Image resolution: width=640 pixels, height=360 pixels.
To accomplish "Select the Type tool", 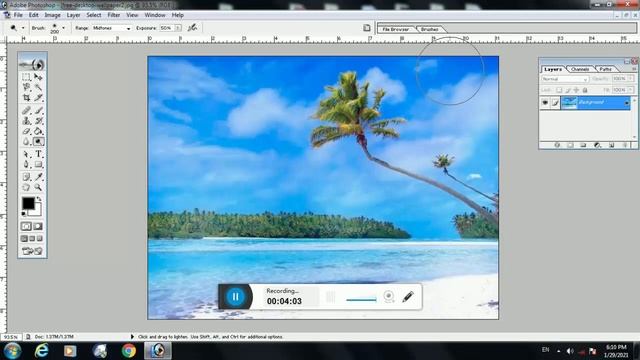I will pyautogui.click(x=38, y=154).
